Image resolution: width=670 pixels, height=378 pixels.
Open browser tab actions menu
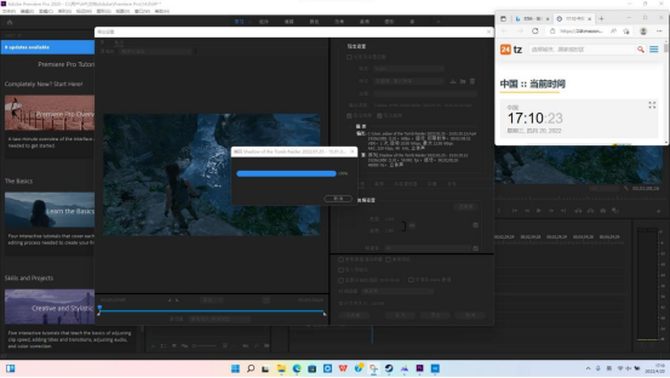[x=503, y=19]
